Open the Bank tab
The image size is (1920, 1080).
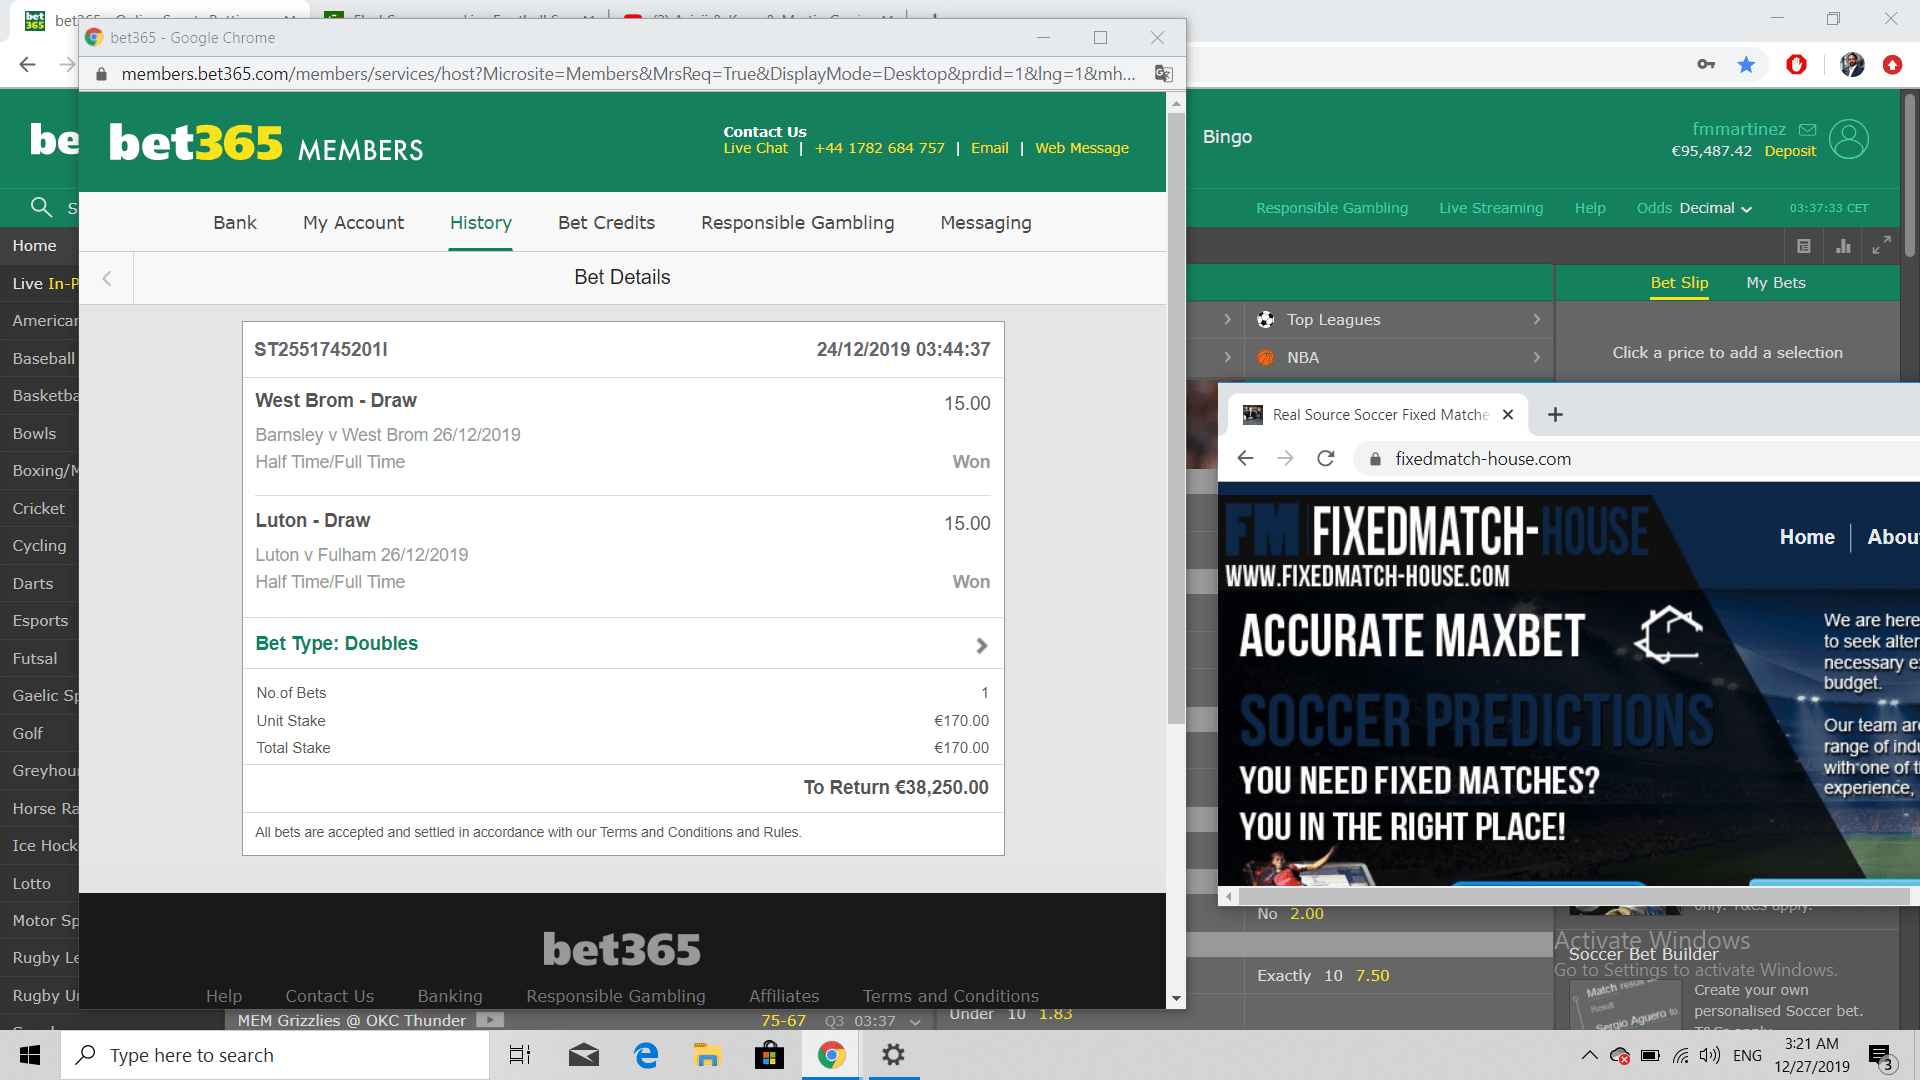(235, 223)
